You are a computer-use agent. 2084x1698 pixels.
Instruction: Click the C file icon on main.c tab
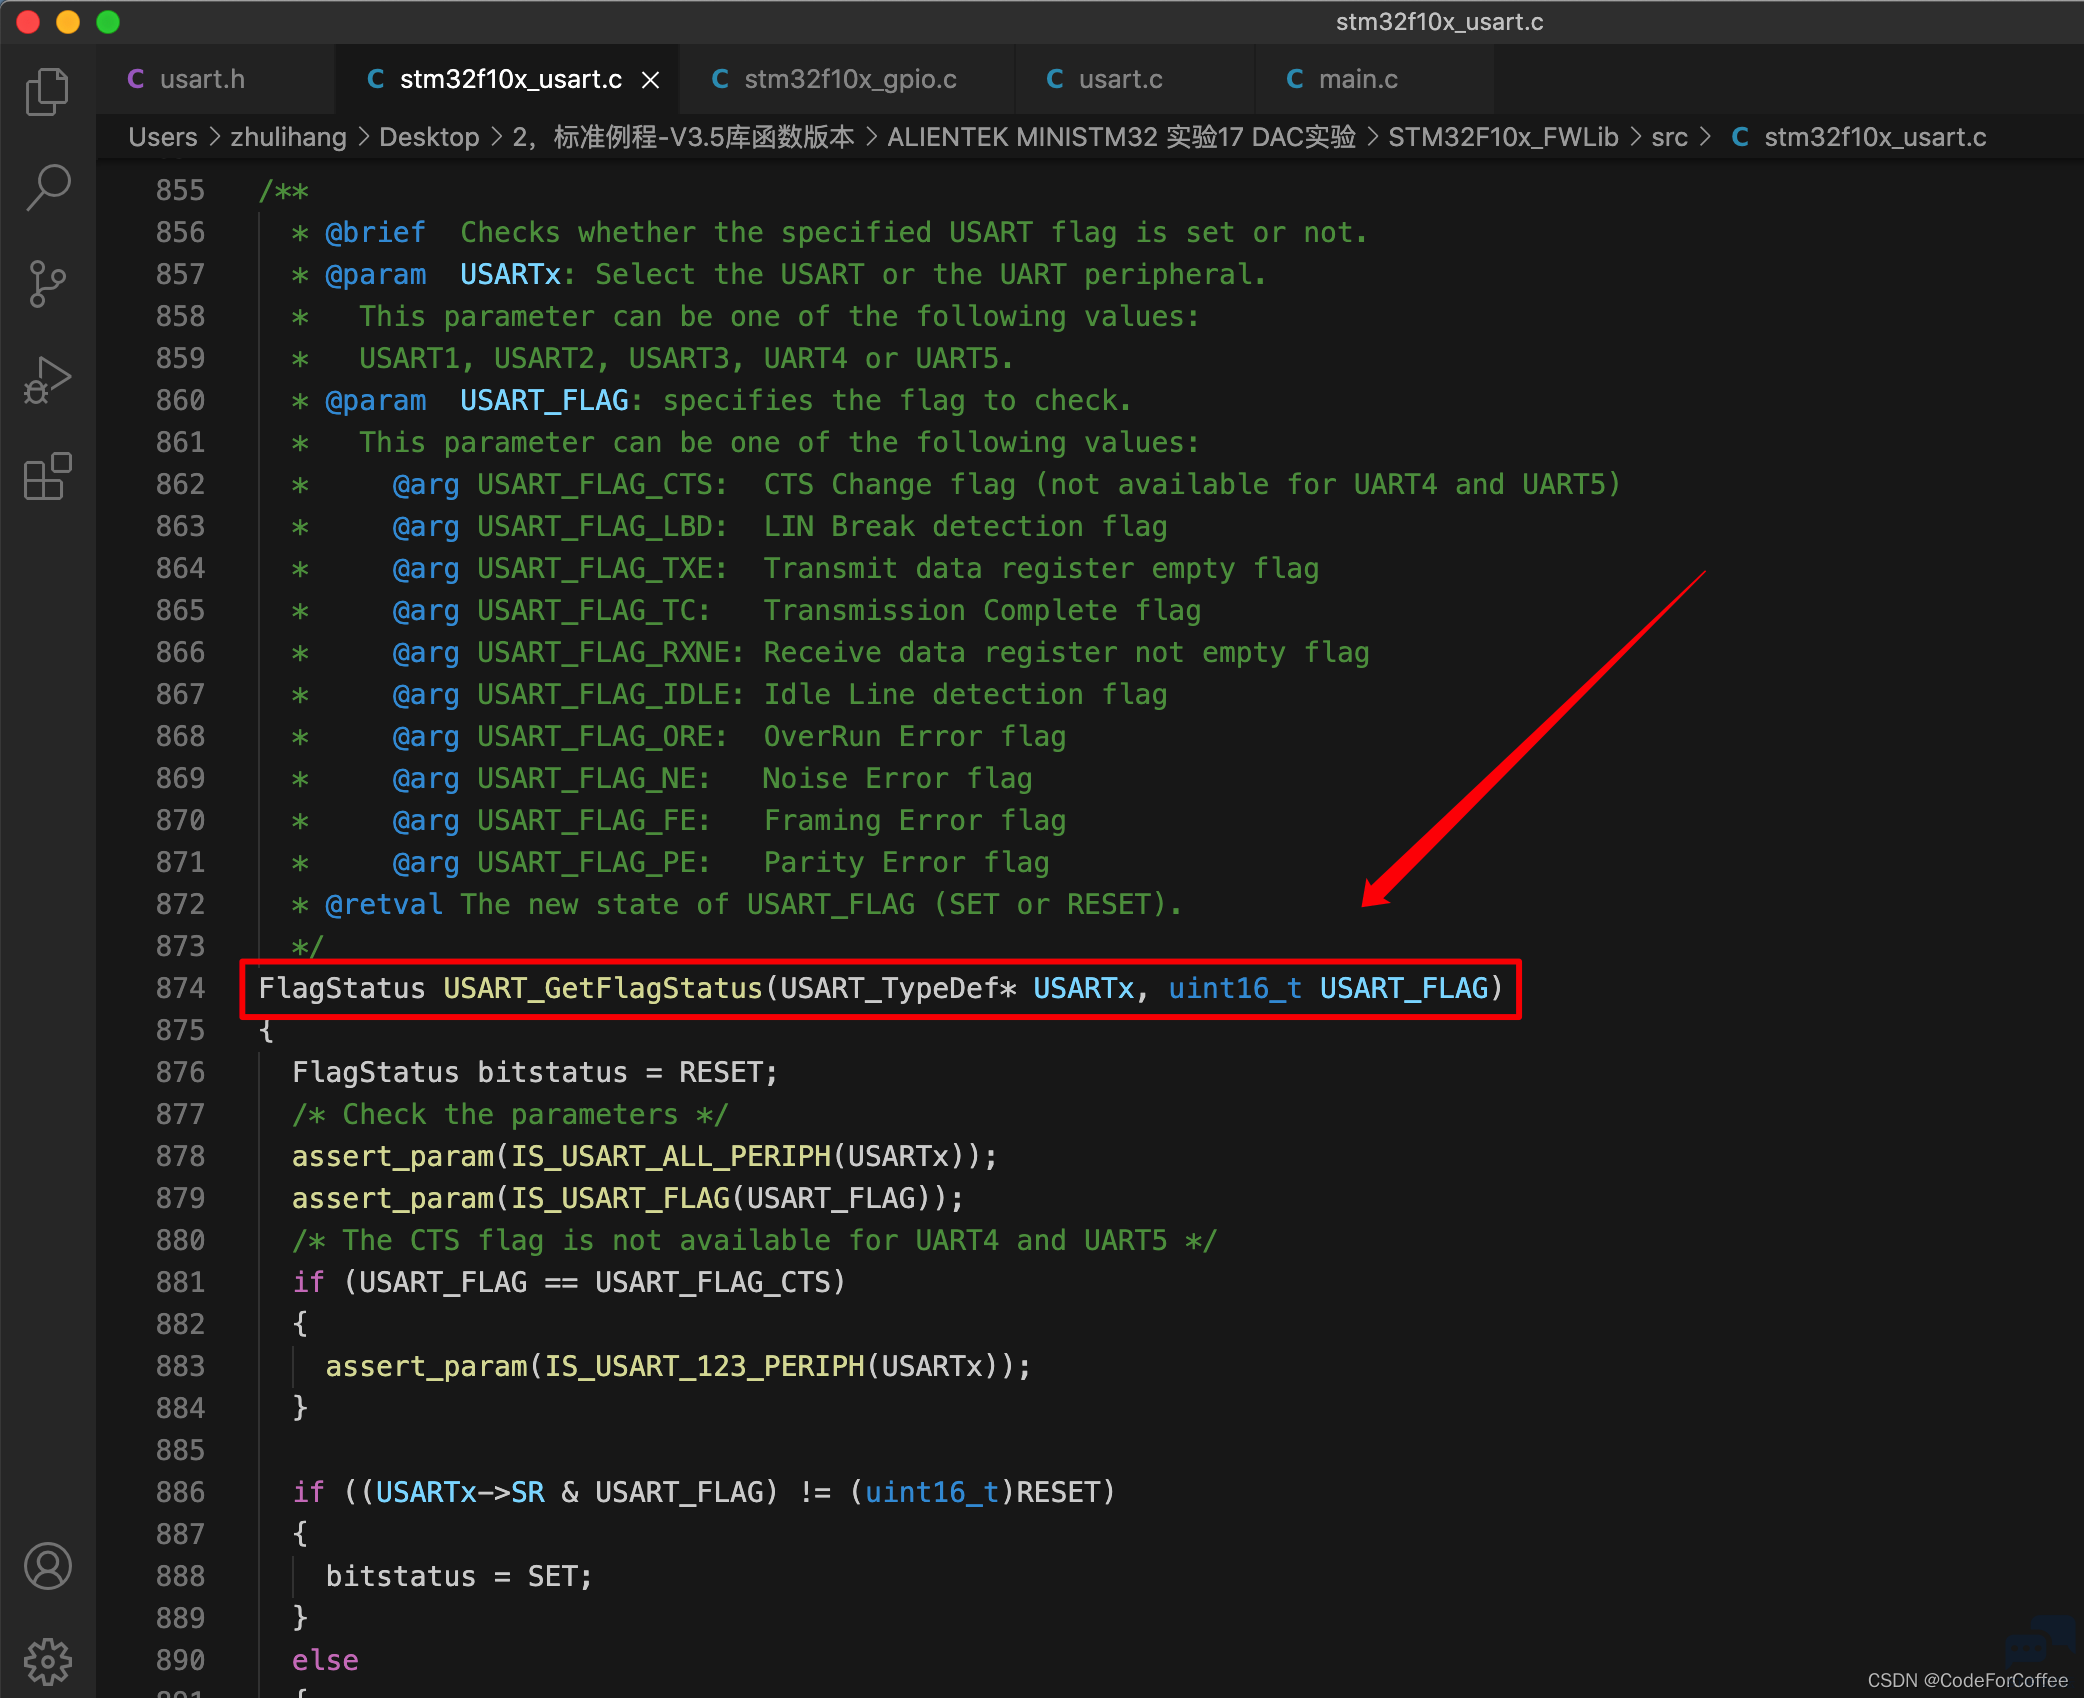pos(1294,79)
